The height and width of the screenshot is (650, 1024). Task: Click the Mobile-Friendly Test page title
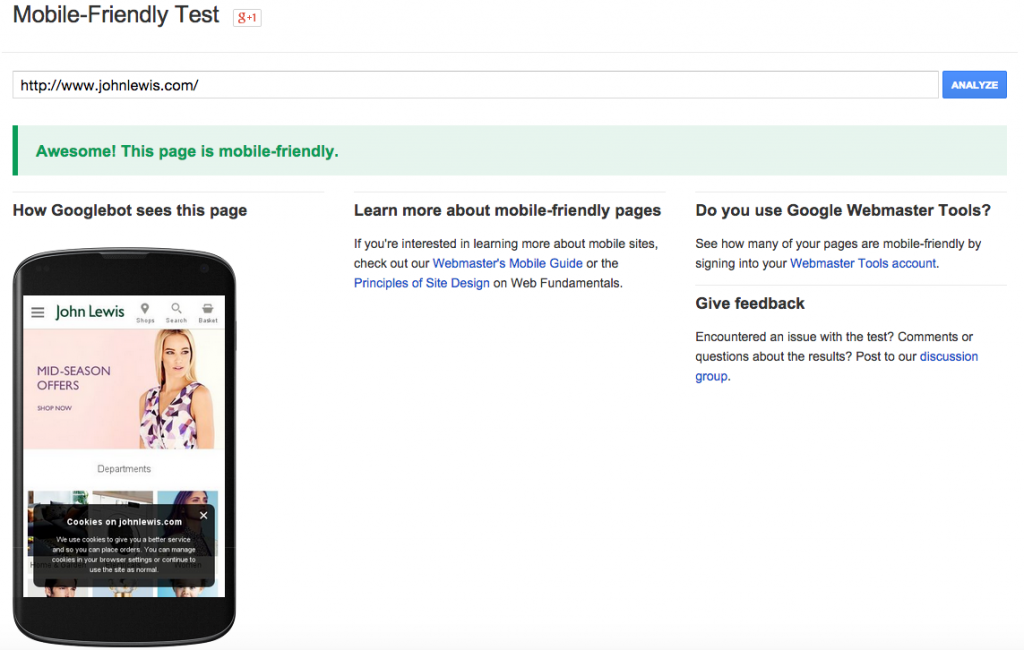pyautogui.click(x=116, y=17)
